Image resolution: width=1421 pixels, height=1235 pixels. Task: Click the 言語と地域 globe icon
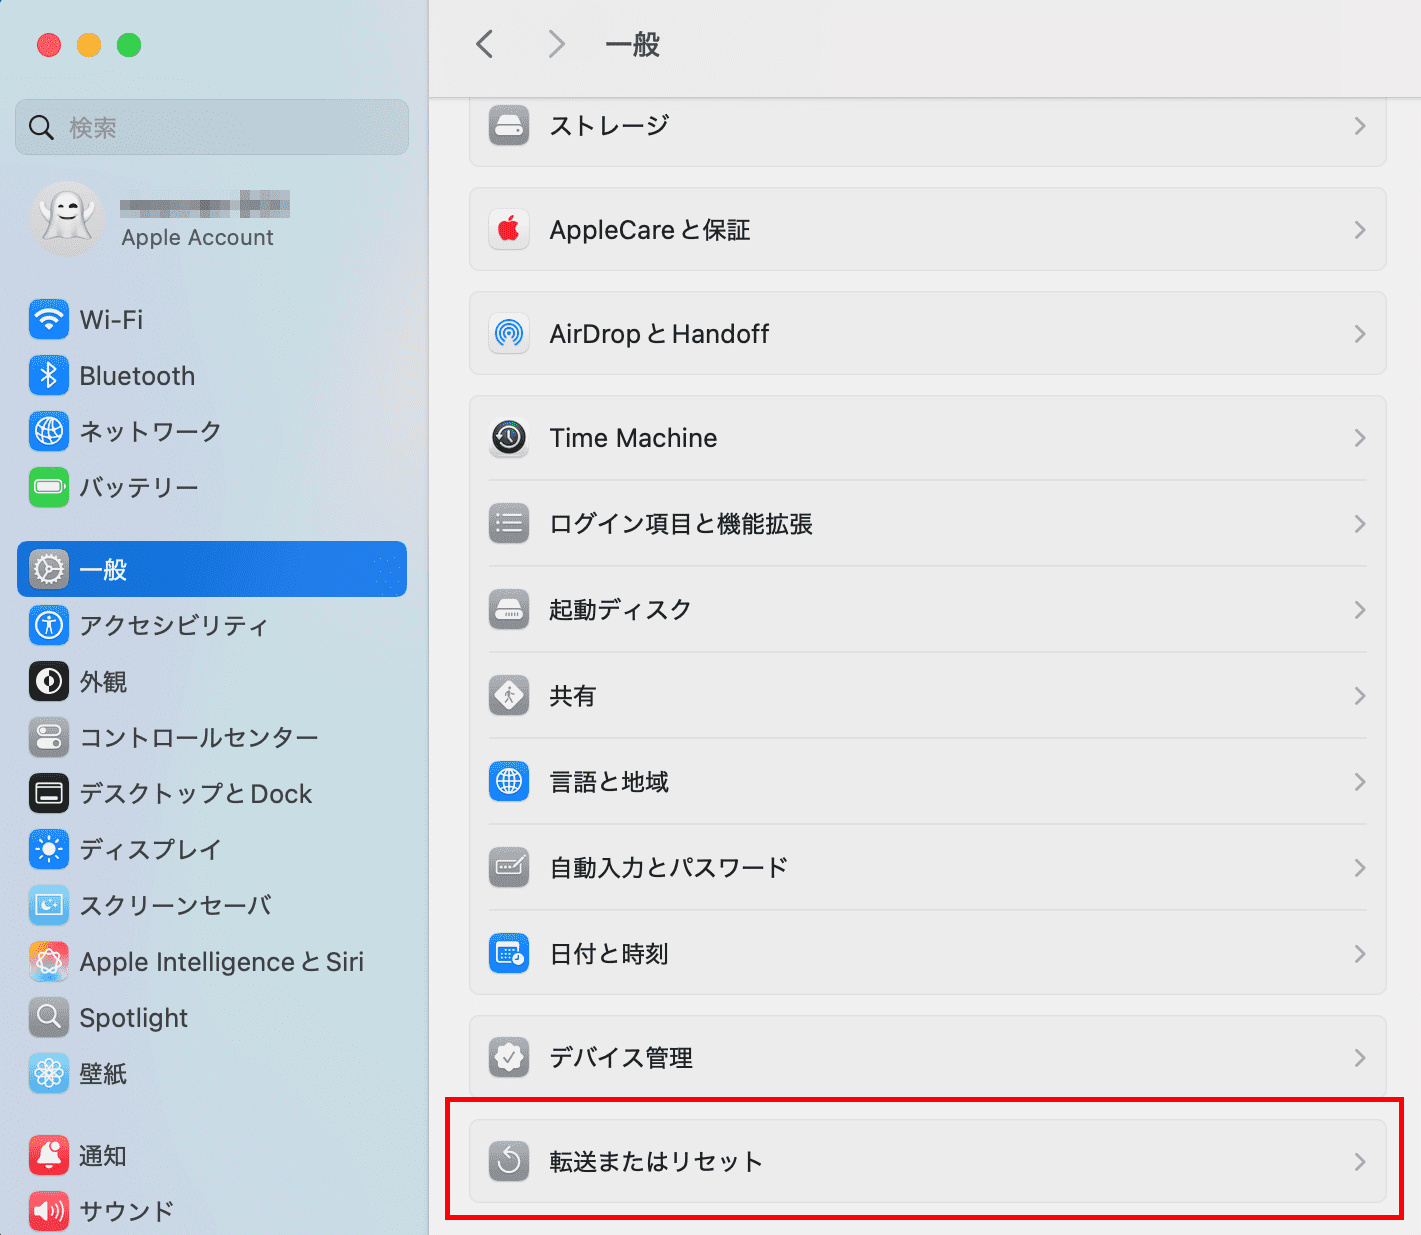coord(509,782)
